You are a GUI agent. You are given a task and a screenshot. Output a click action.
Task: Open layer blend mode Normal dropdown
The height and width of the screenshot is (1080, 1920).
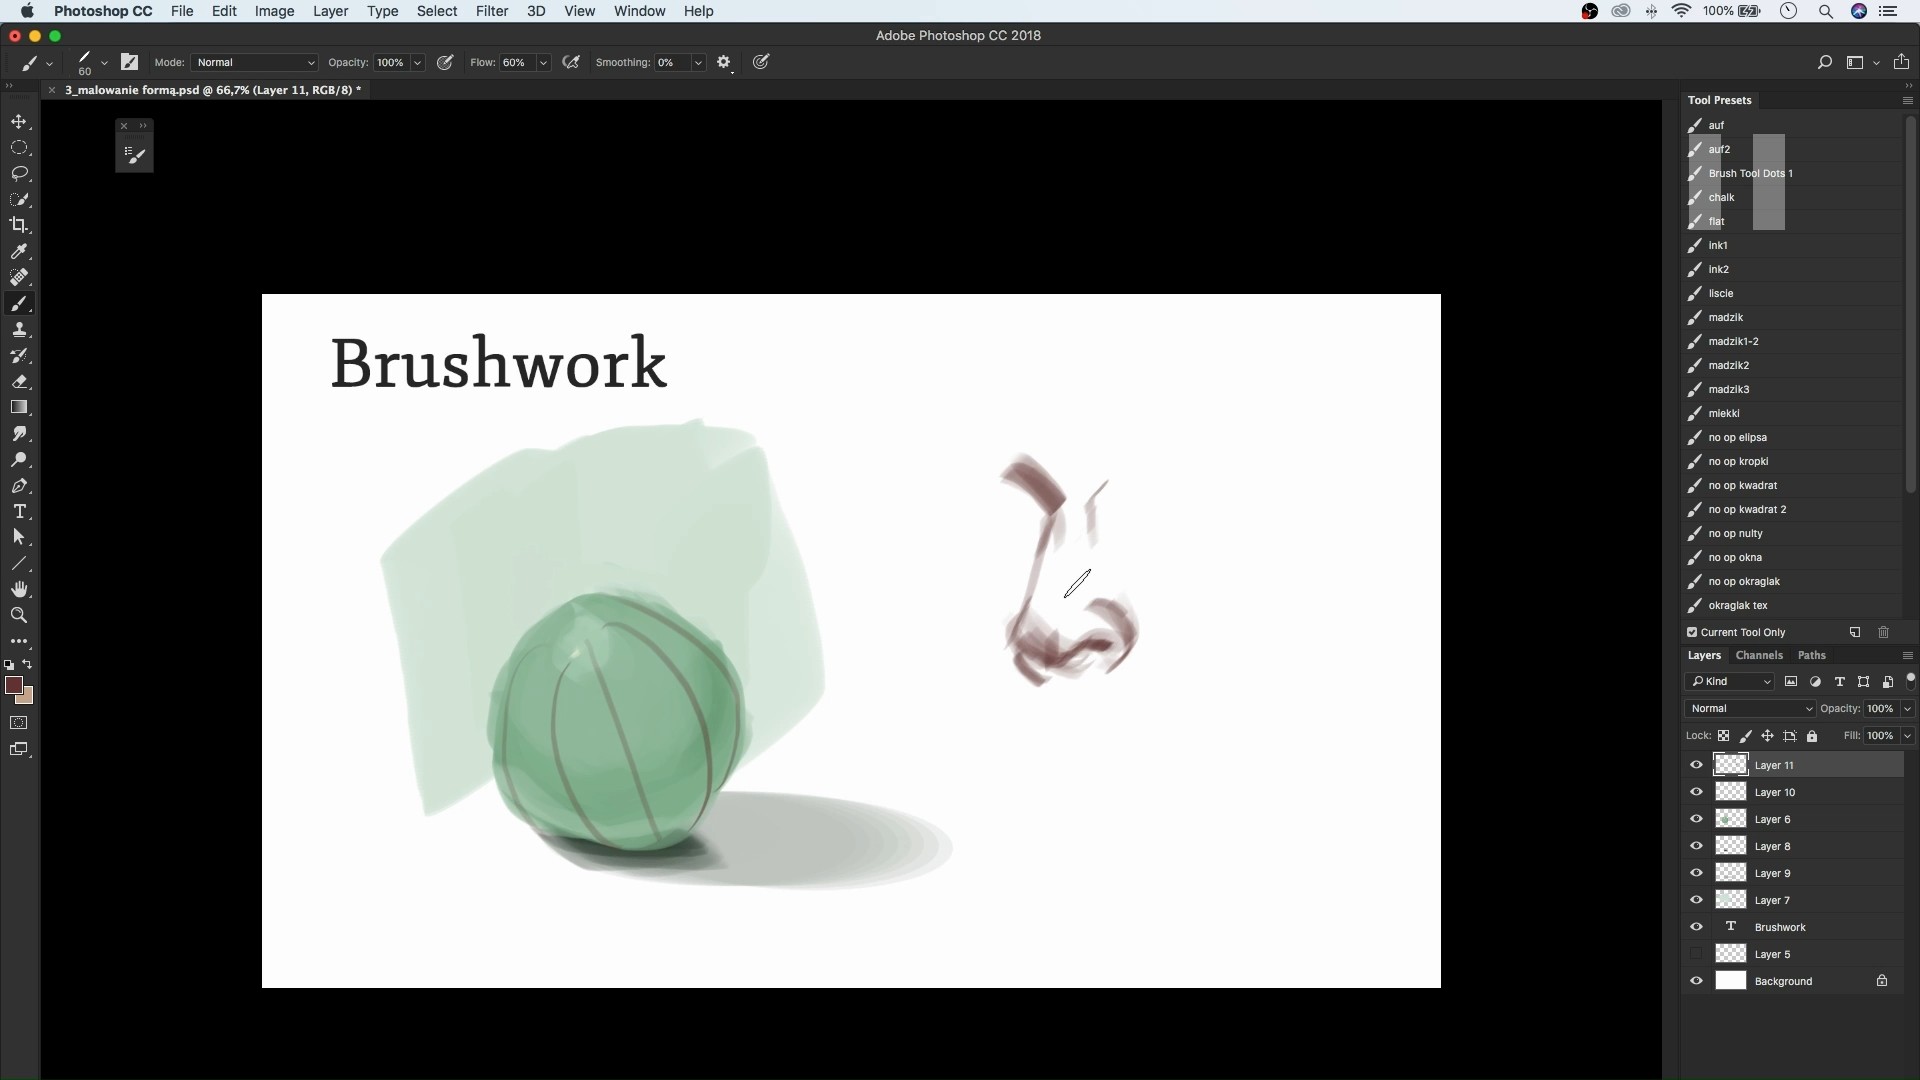tap(1750, 708)
